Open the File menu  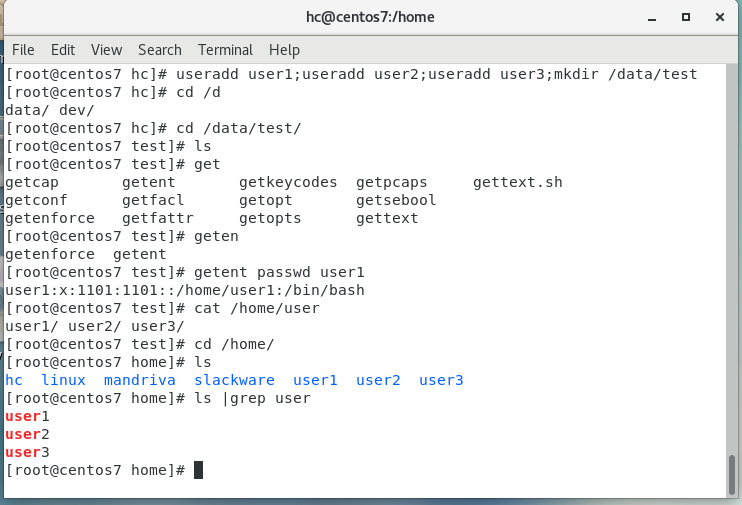pos(22,50)
